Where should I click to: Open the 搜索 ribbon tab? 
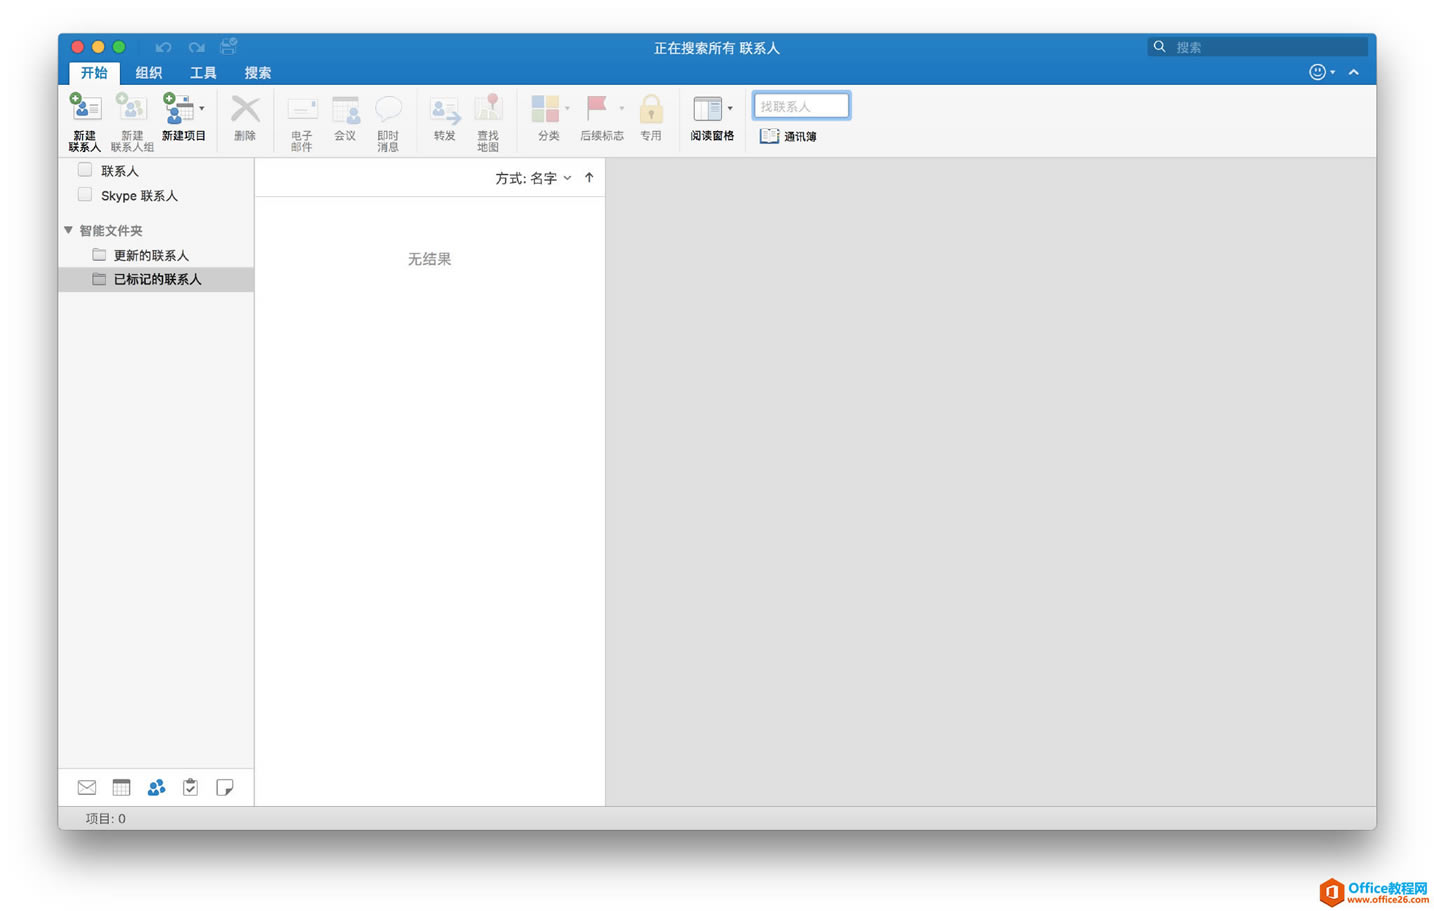258,73
